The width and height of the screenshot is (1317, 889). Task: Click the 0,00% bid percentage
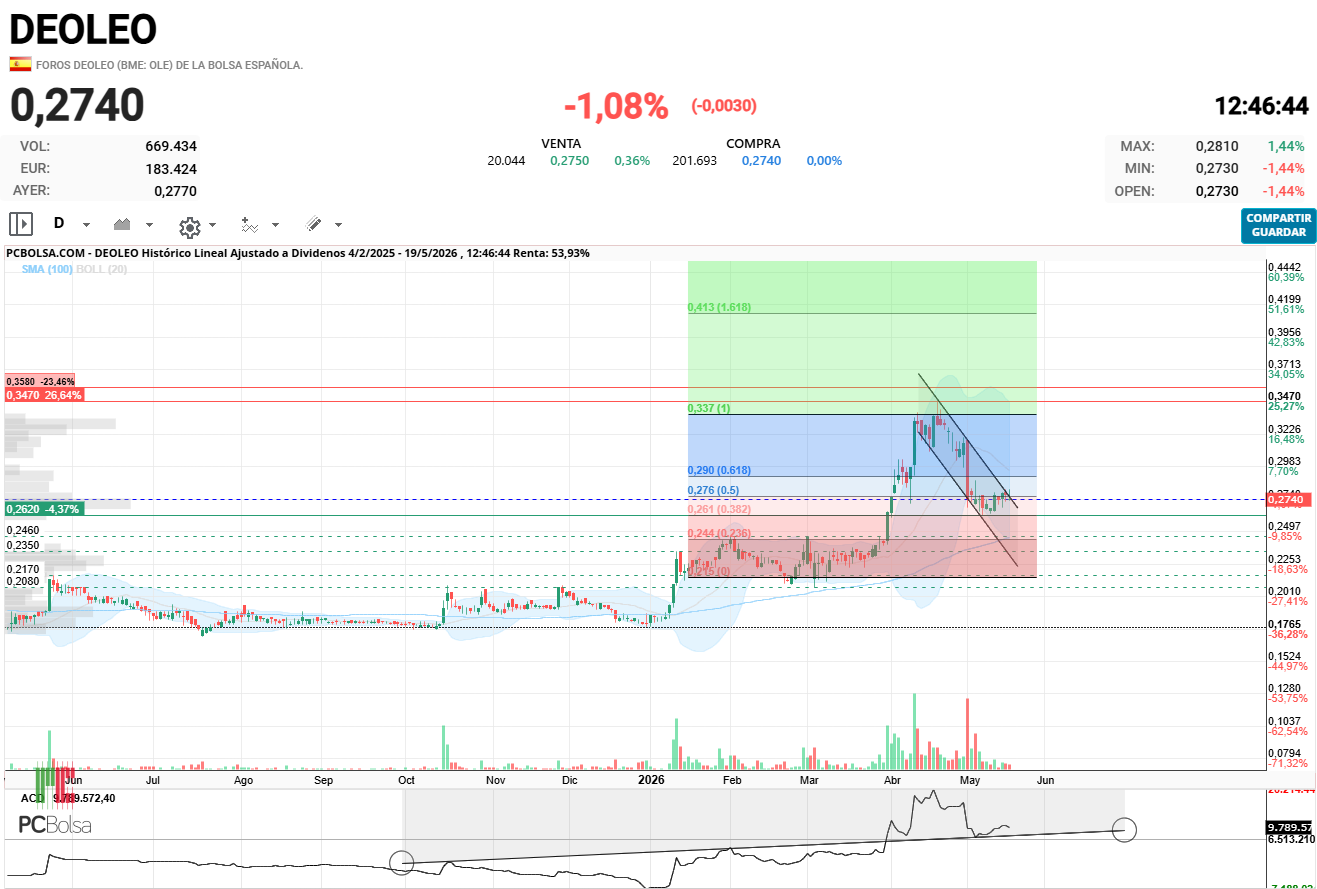824,161
